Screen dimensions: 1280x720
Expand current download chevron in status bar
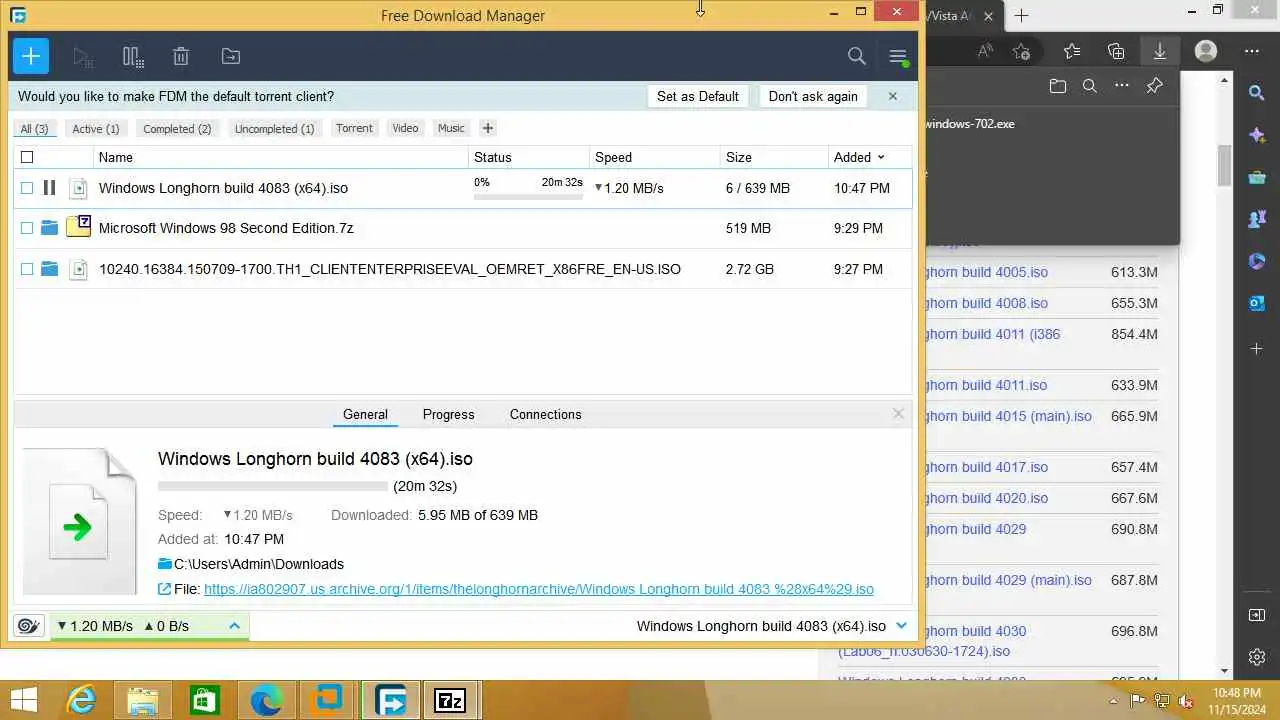pyautogui.click(x=901, y=626)
